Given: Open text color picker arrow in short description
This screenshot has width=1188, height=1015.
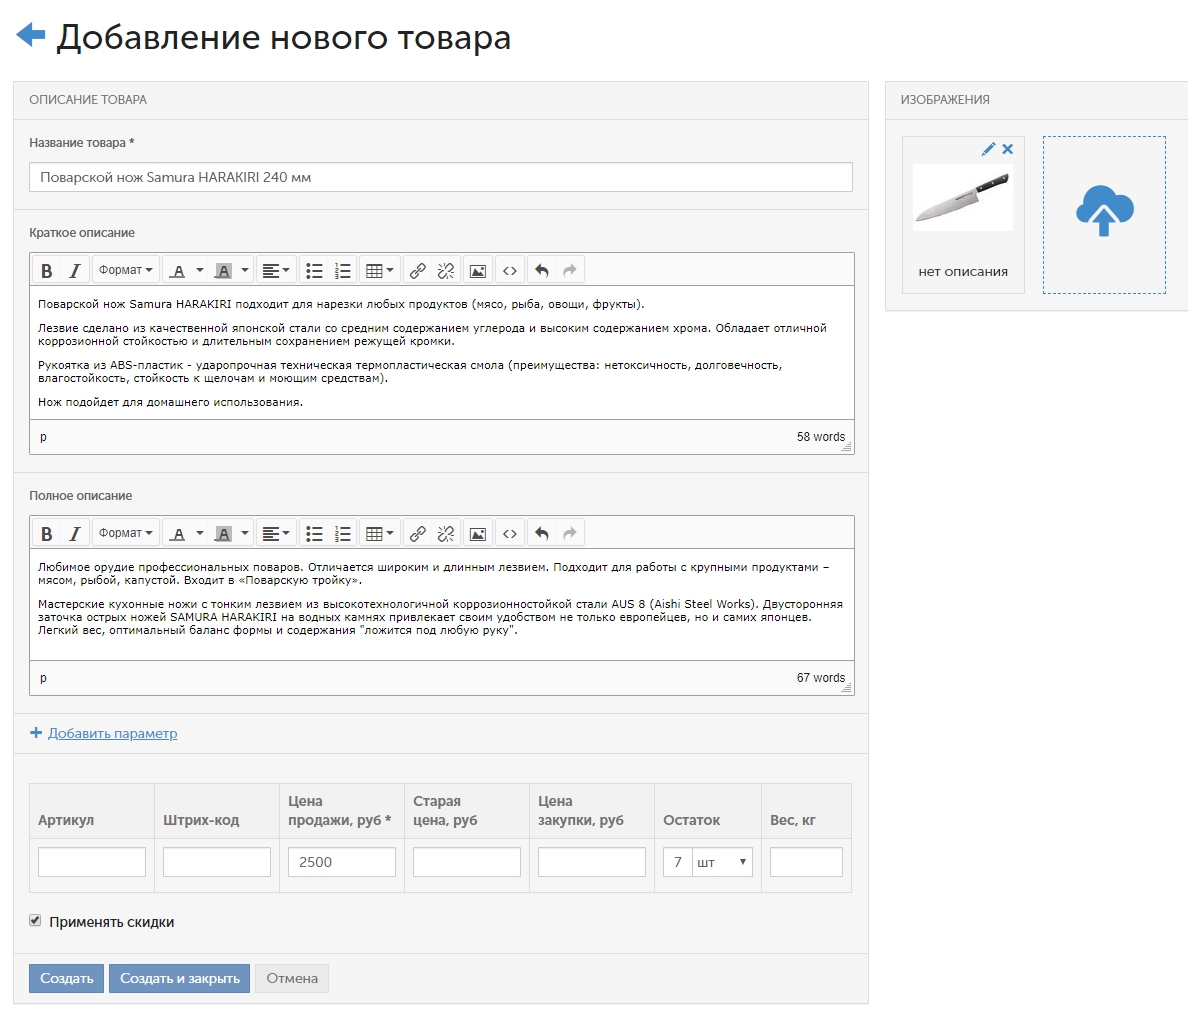Looking at the screenshot, I should (x=200, y=271).
